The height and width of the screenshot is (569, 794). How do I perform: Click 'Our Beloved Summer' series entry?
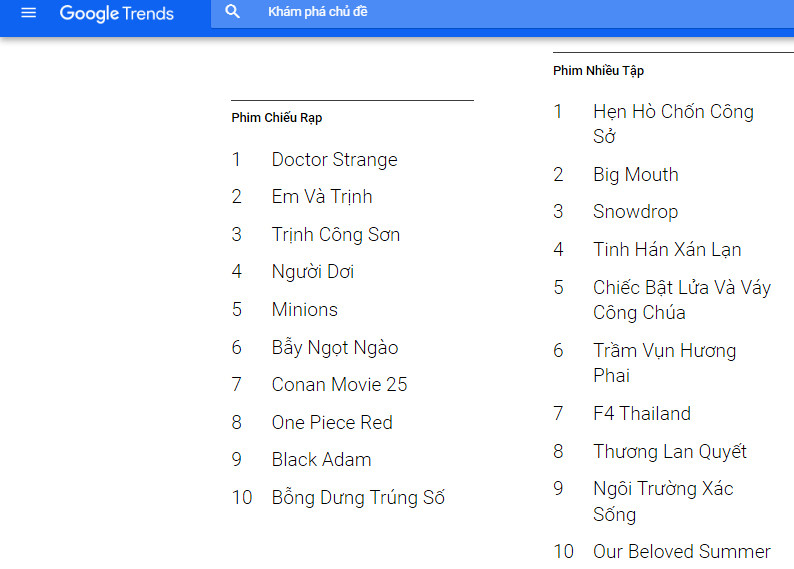[681, 552]
